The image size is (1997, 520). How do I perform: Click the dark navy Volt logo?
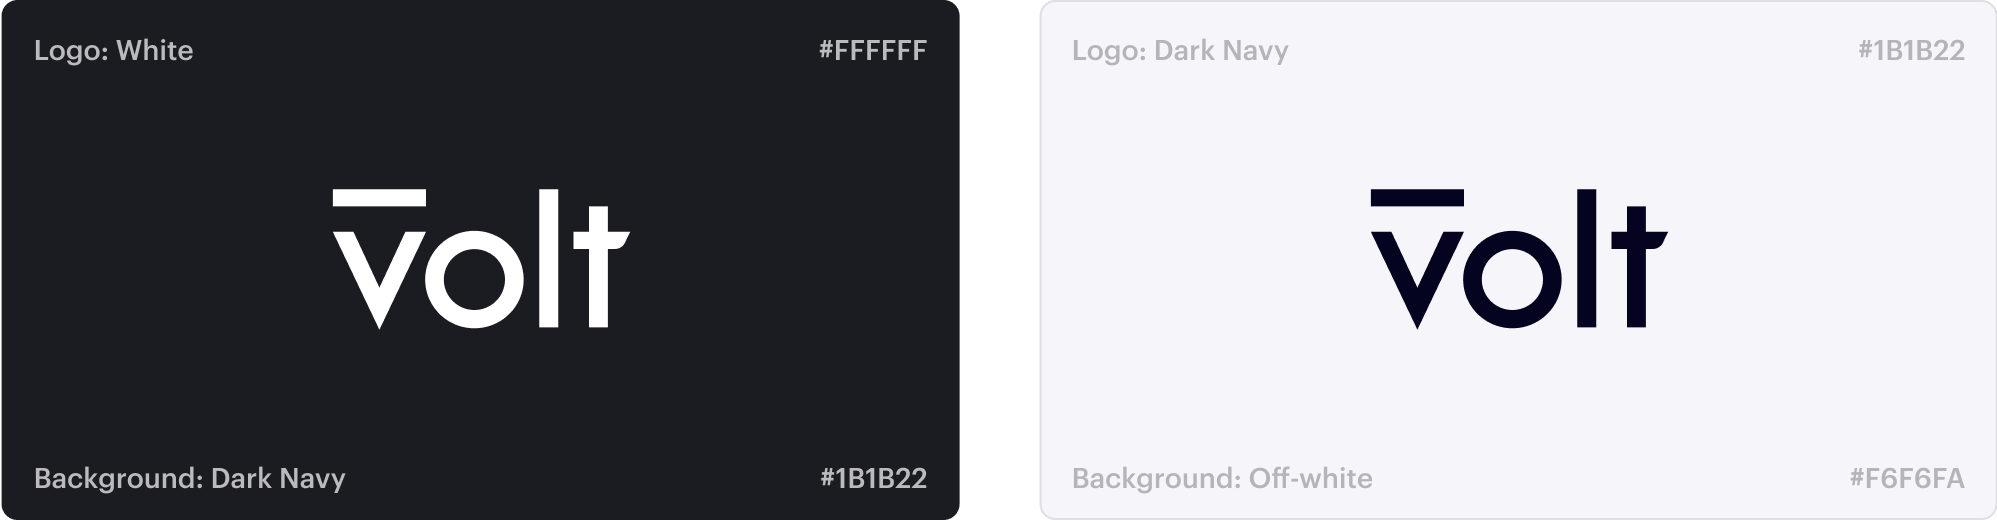(x=1519, y=258)
